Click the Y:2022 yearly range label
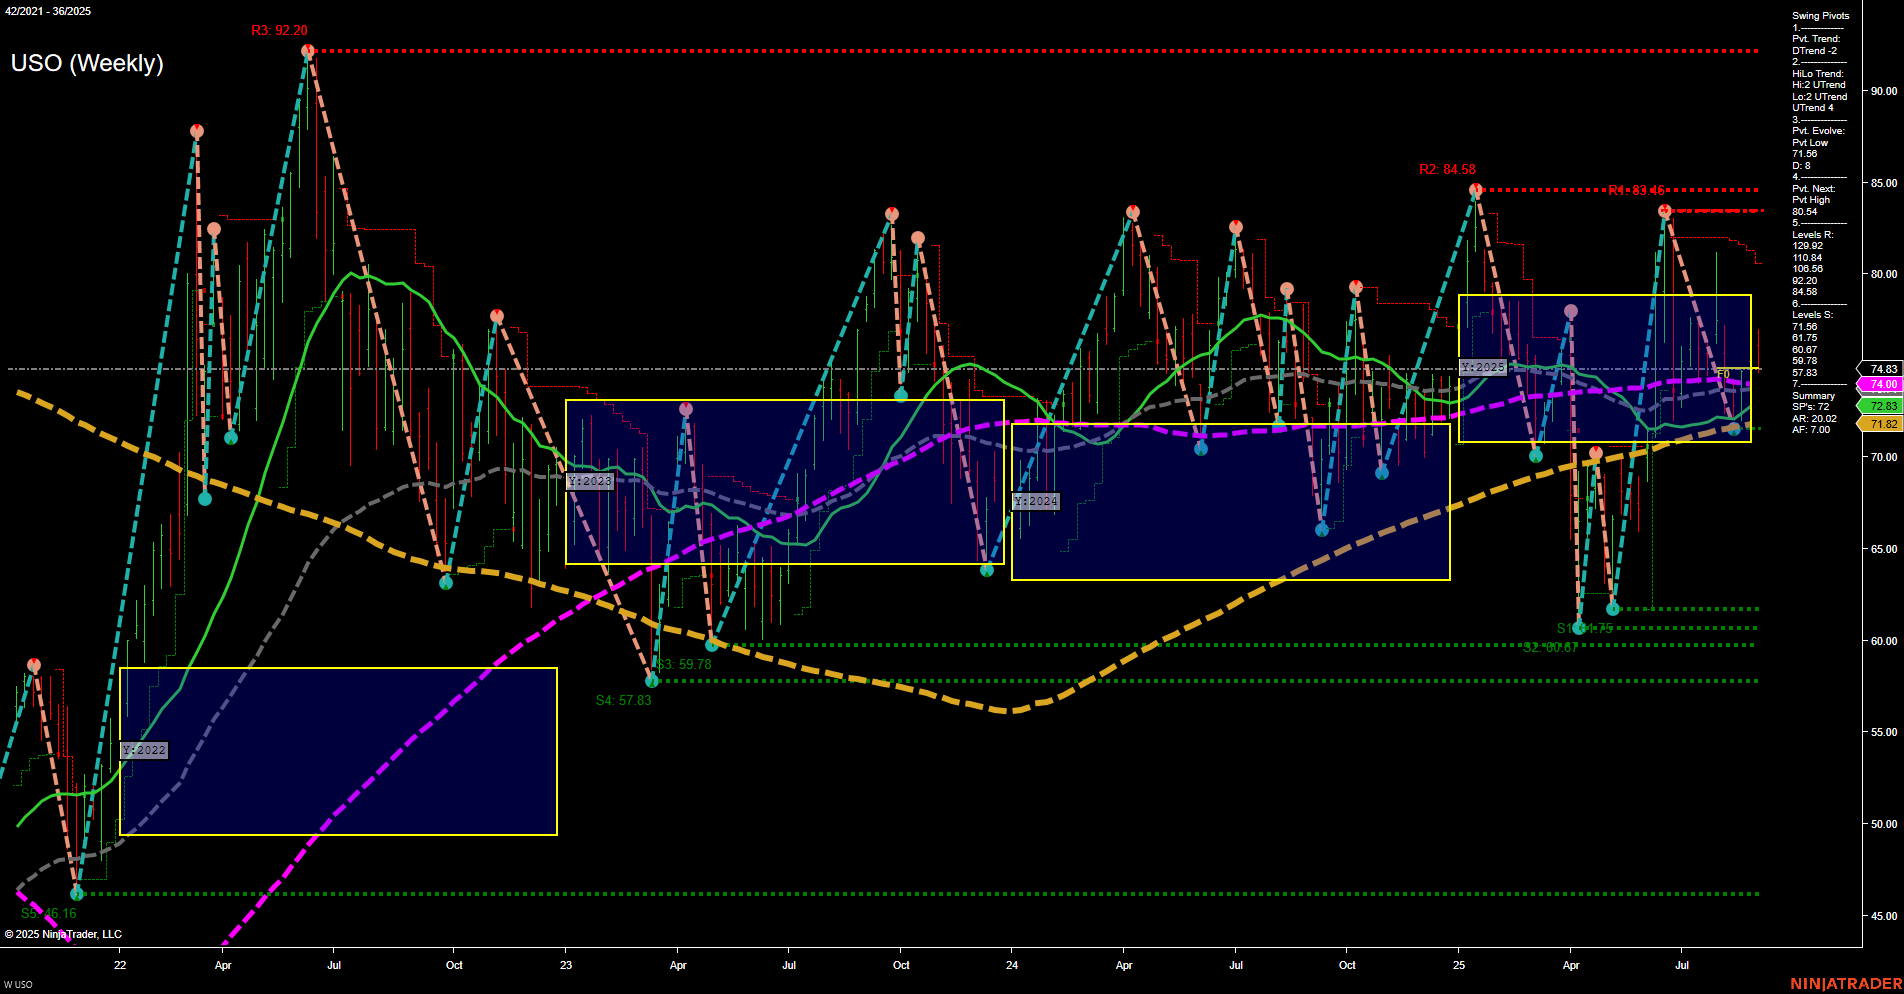 pyautogui.click(x=143, y=749)
